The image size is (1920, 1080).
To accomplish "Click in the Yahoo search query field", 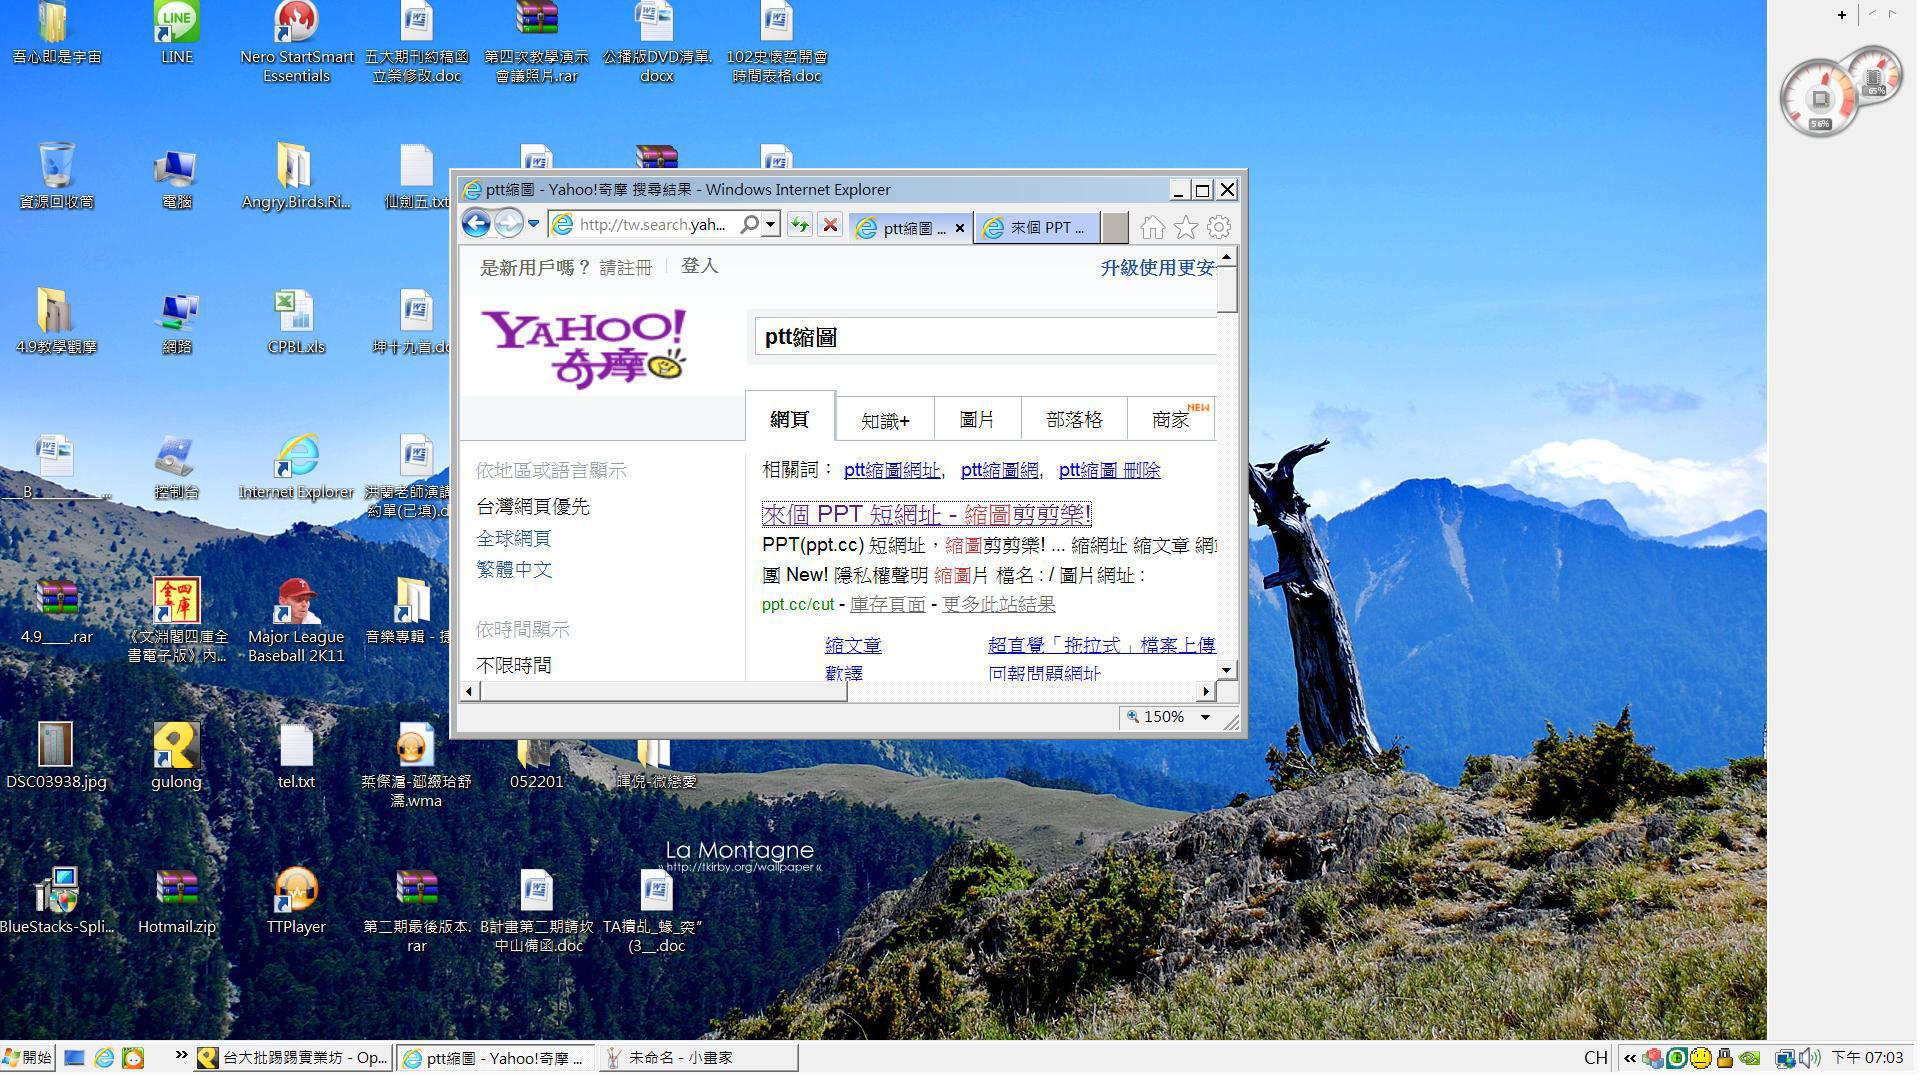I will point(985,338).
